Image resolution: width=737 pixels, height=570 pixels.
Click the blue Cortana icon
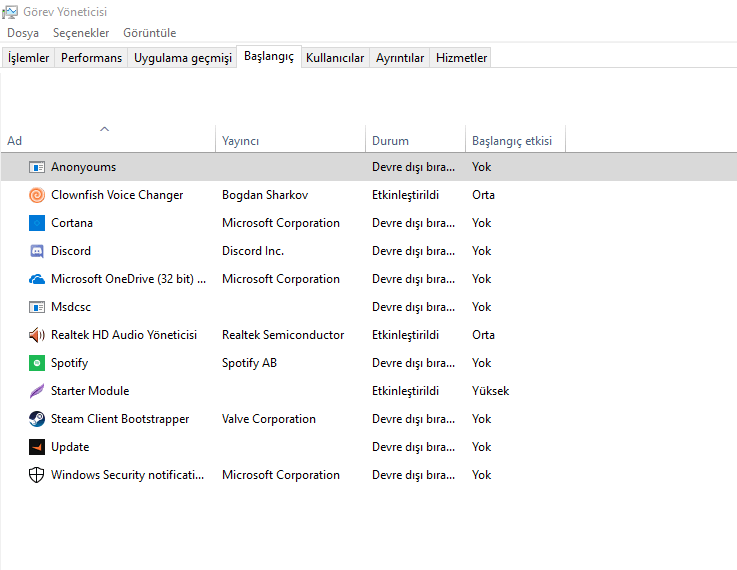coord(37,223)
